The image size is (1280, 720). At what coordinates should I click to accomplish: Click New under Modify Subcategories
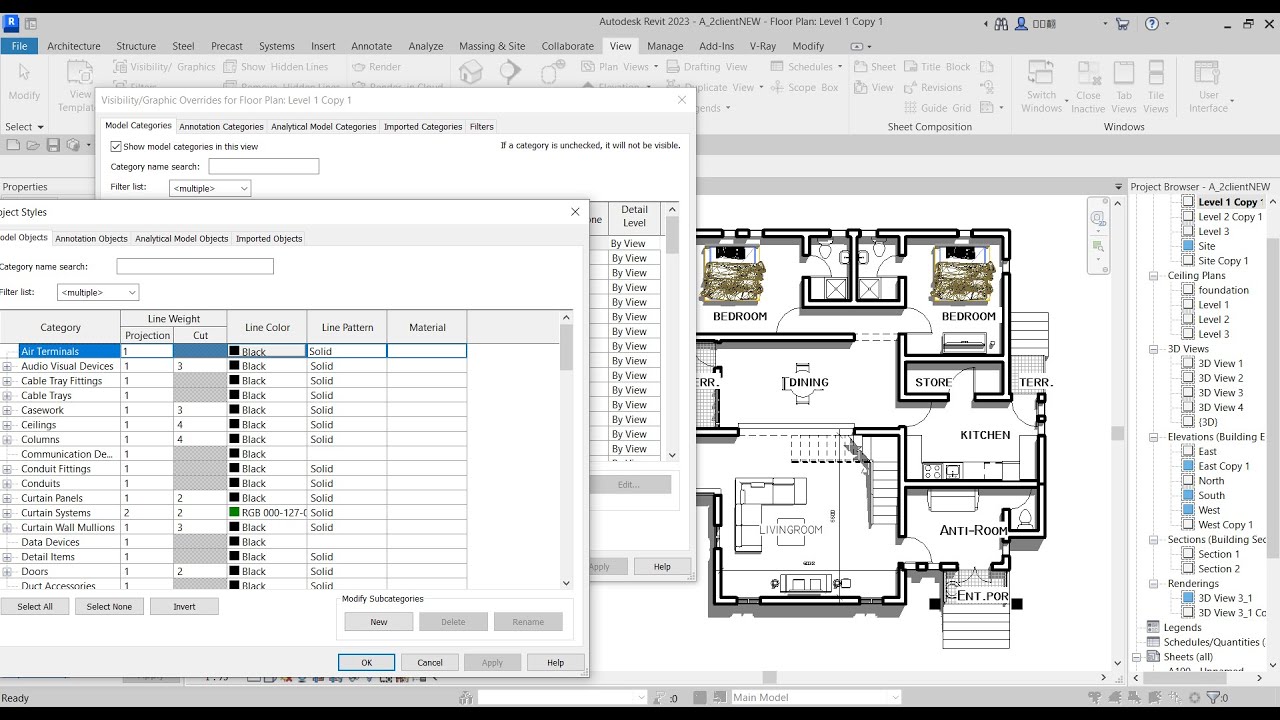379,622
